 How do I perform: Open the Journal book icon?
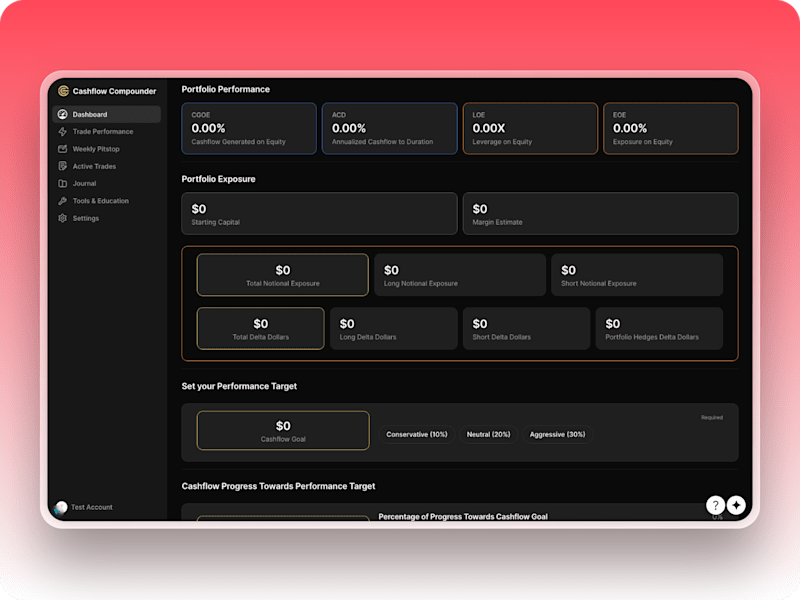pos(63,184)
